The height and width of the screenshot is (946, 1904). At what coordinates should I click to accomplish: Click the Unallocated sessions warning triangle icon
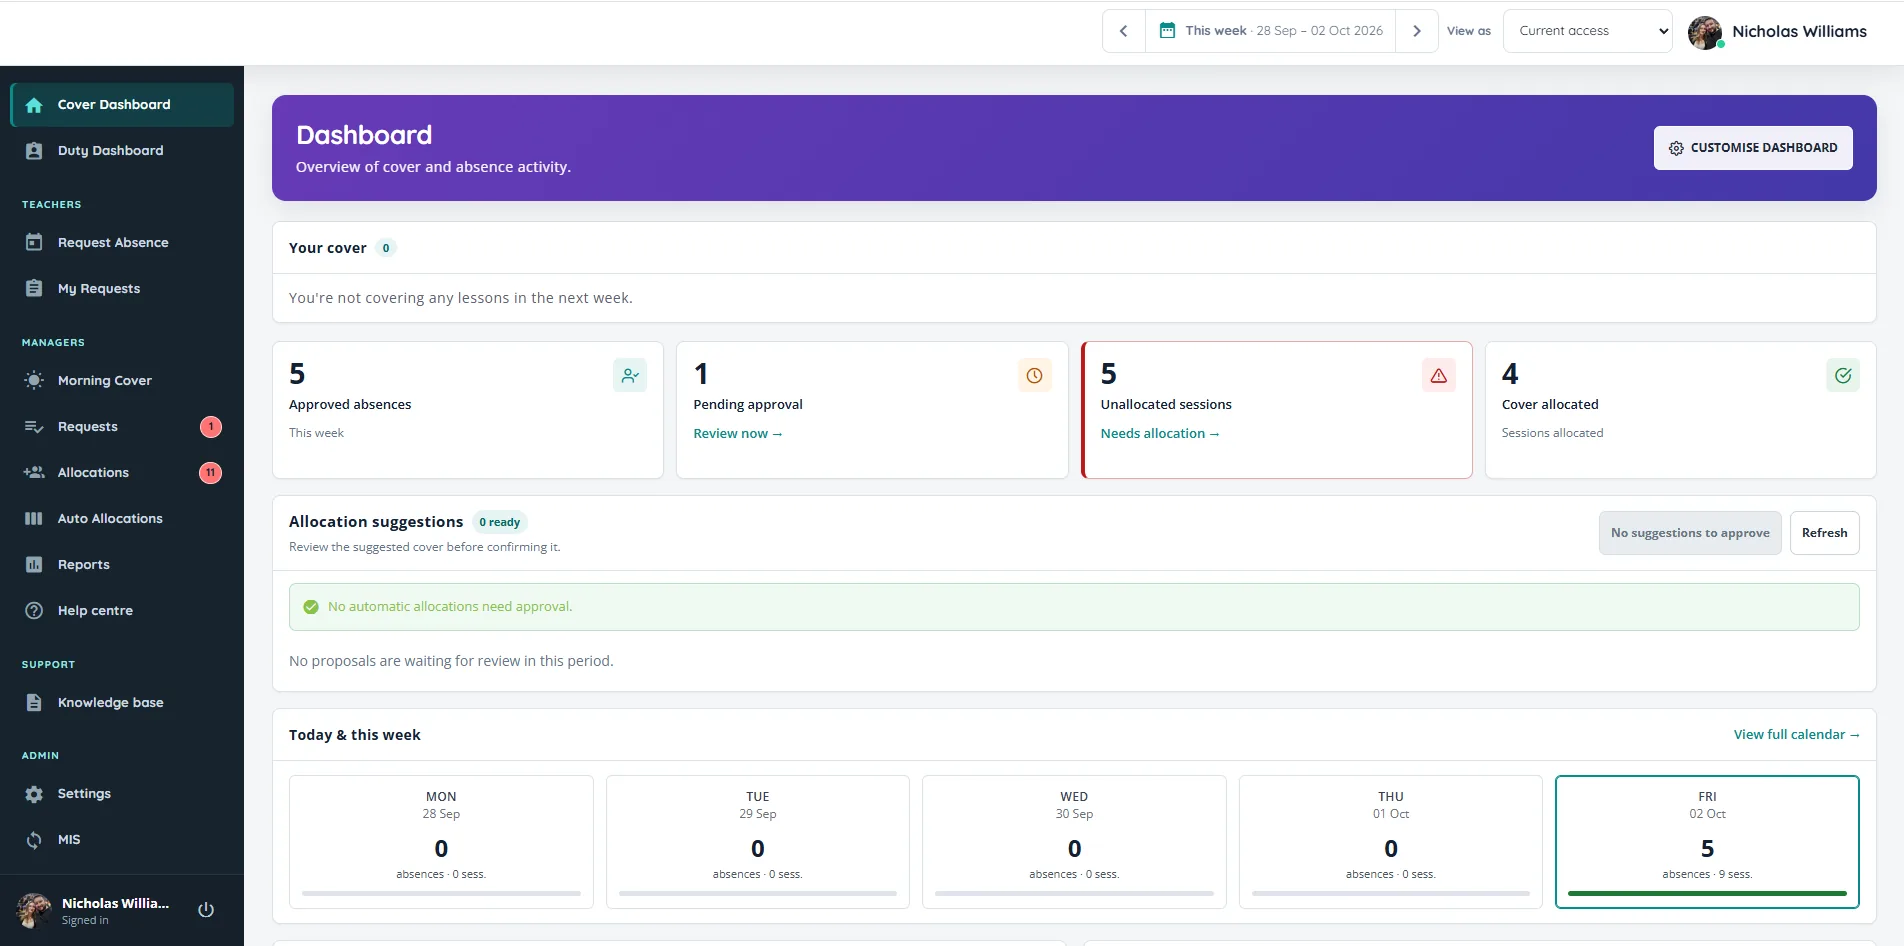pyautogui.click(x=1439, y=375)
